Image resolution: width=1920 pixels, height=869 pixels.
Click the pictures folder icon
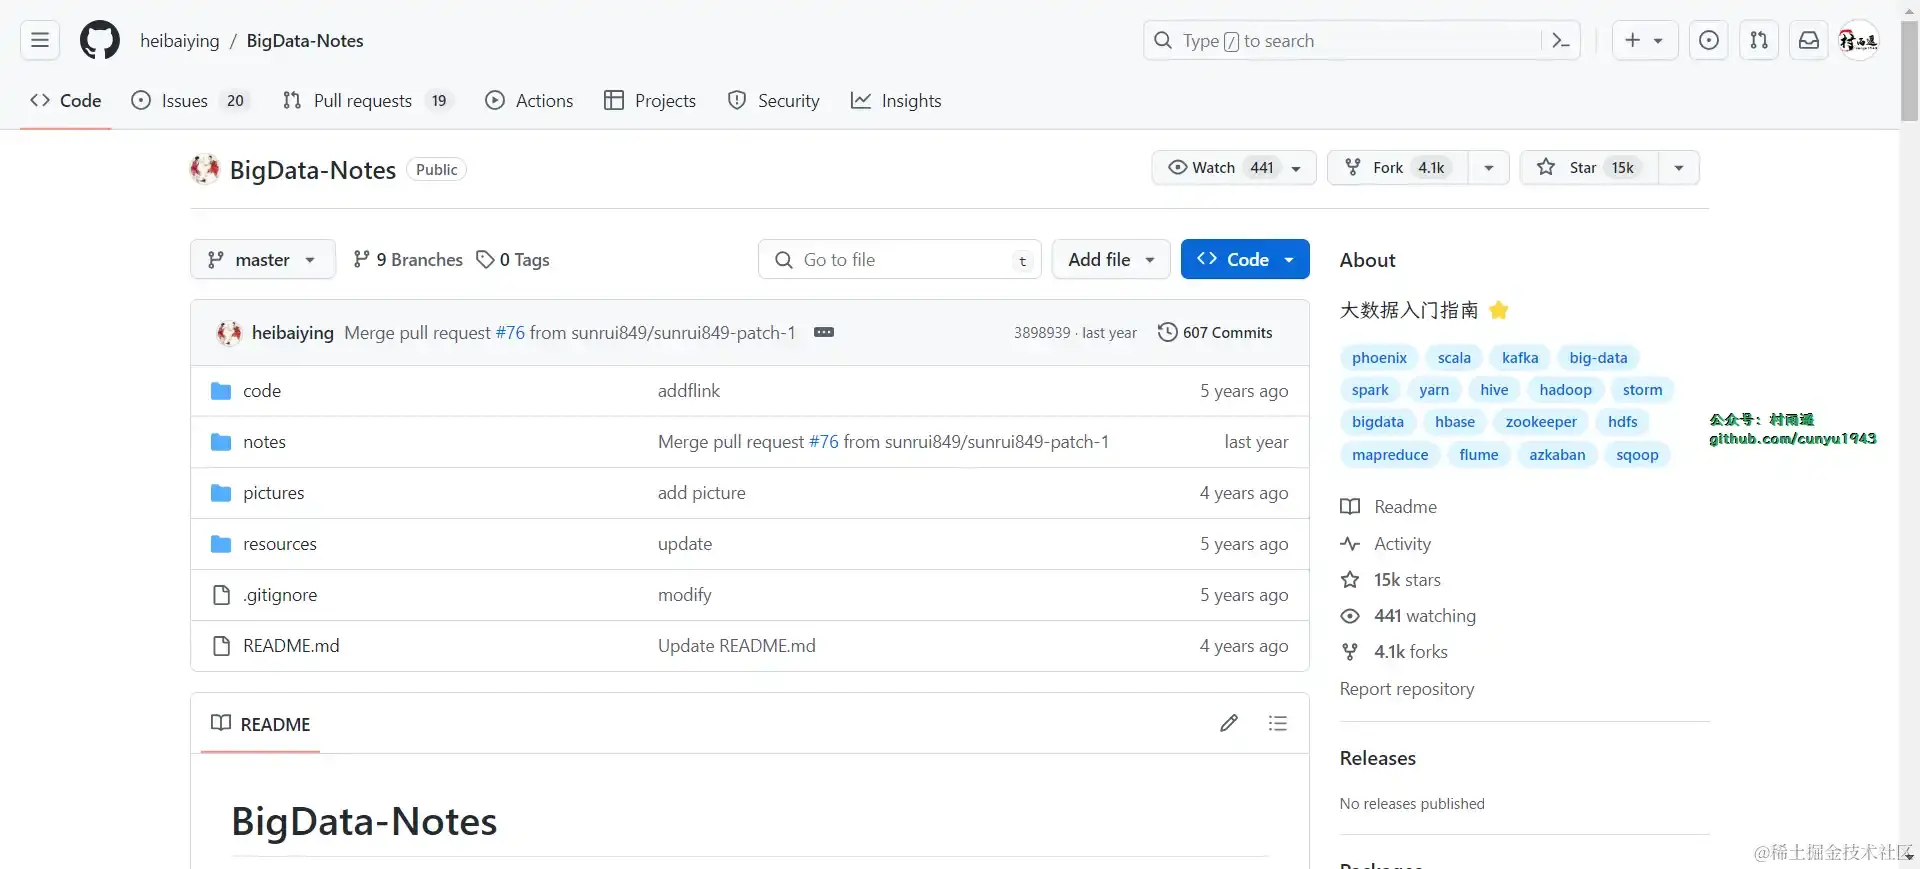click(x=221, y=493)
